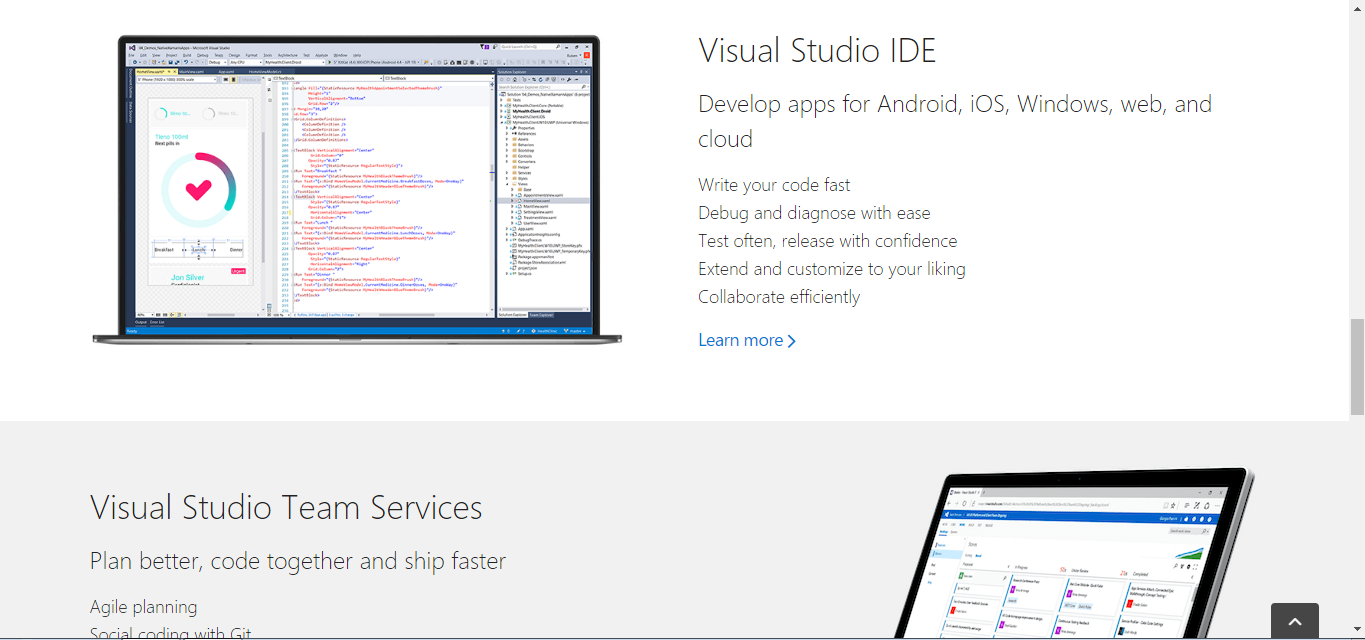Click the page's vertical scrollbar thumb
This screenshot has width=1365, height=640.
click(x=1357, y=367)
